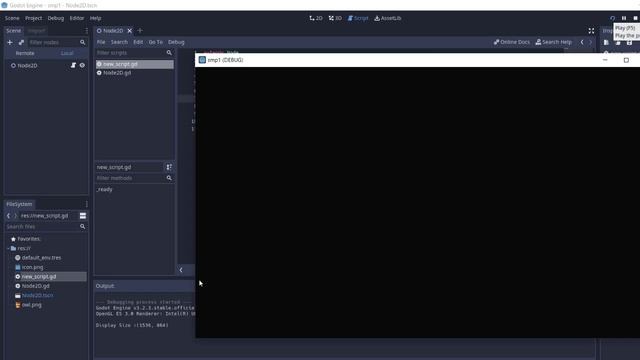Select the FileSystem dock tab

(19, 204)
